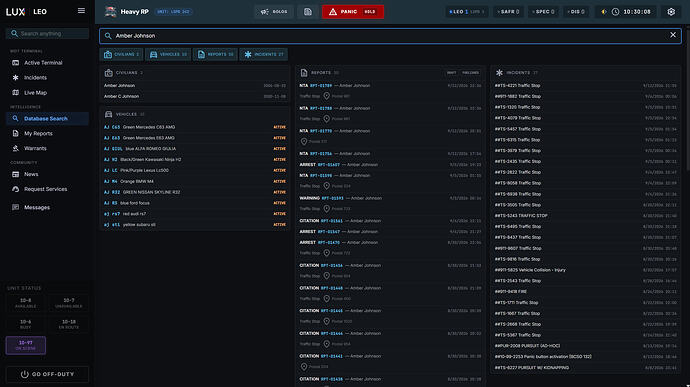Click the location pin under RPT-01789
This screenshot has height=387, width=690.
327,96
